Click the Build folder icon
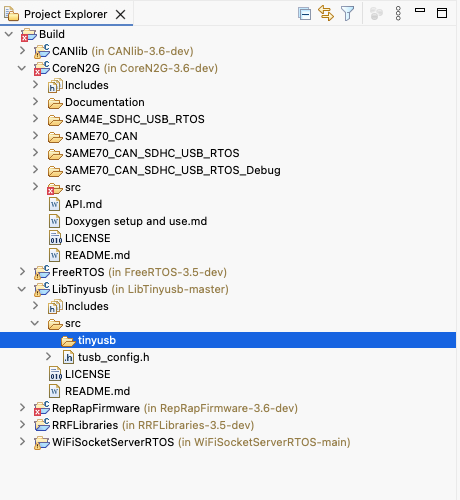The width and height of the screenshot is (460, 500). point(29,34)
